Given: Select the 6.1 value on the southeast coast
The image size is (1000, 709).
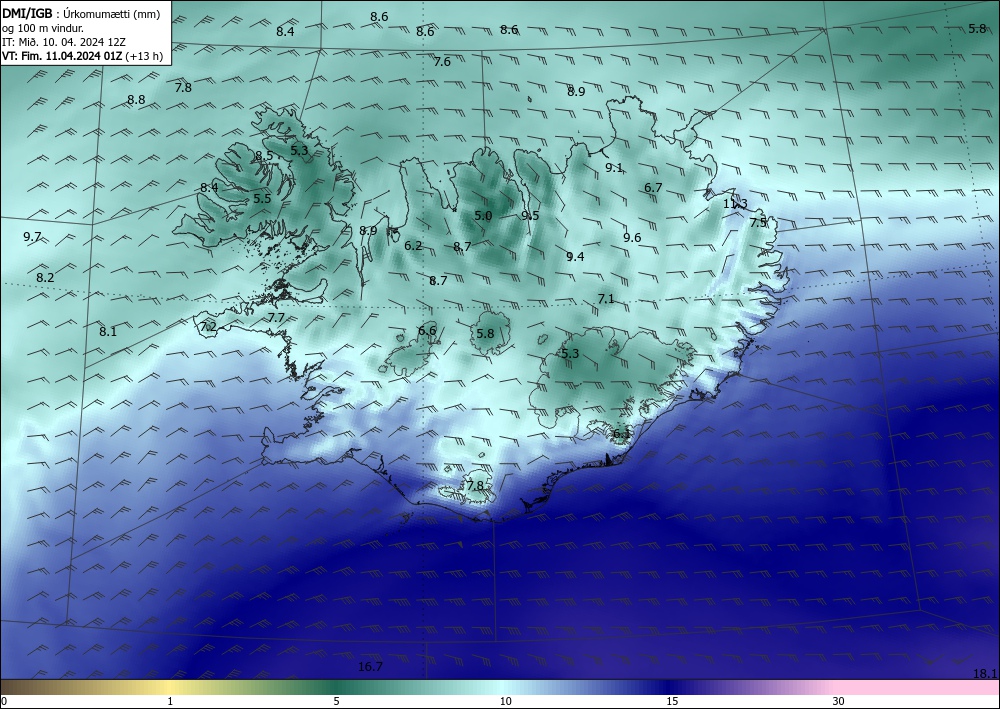Looking at the screenshot, I should point(621,434).
